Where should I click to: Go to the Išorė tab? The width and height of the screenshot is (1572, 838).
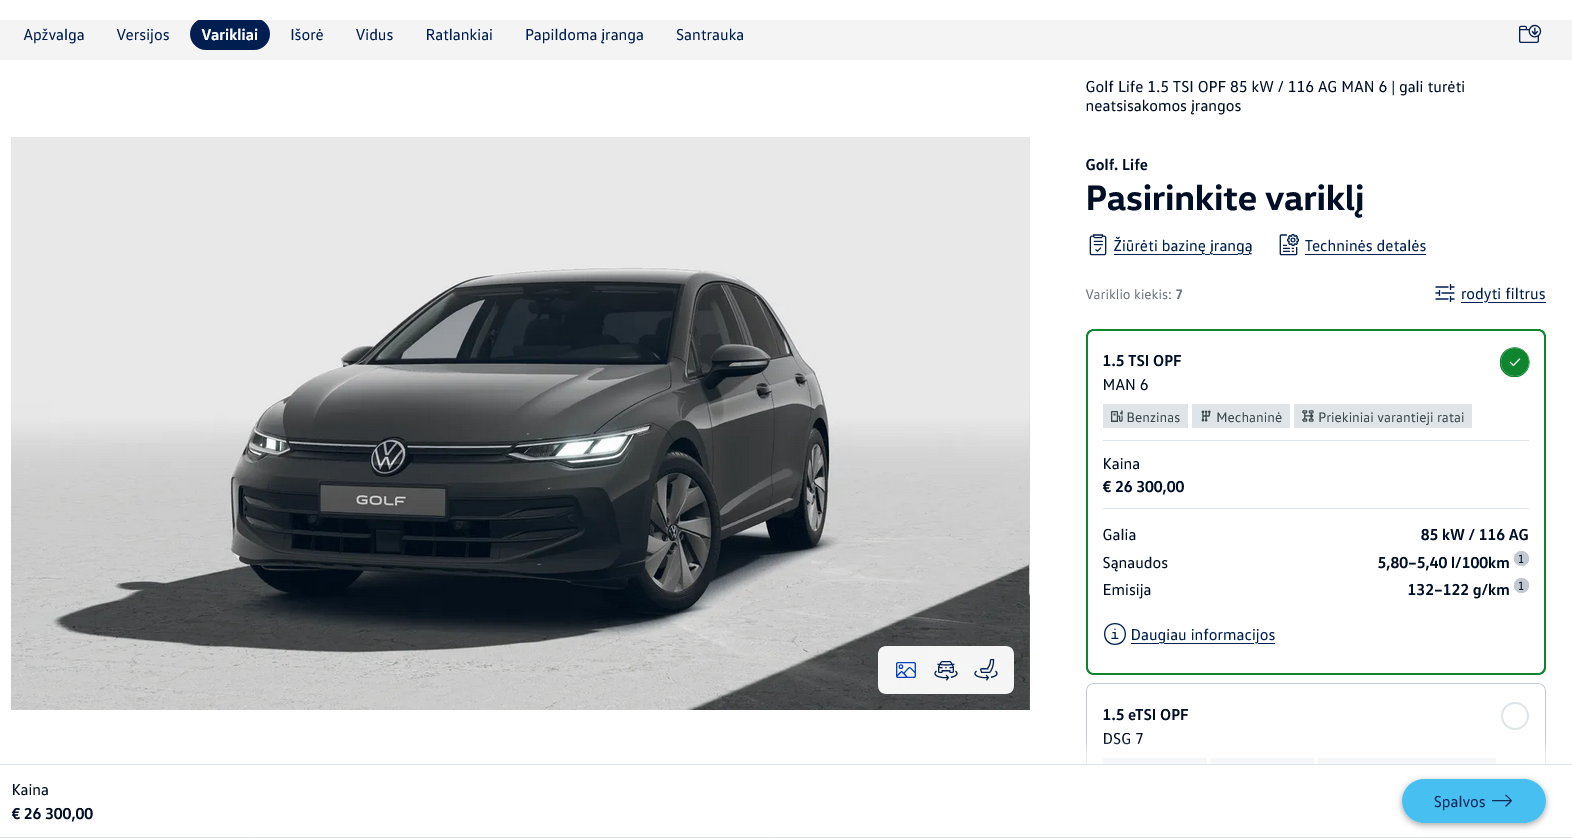coord(307,35)
